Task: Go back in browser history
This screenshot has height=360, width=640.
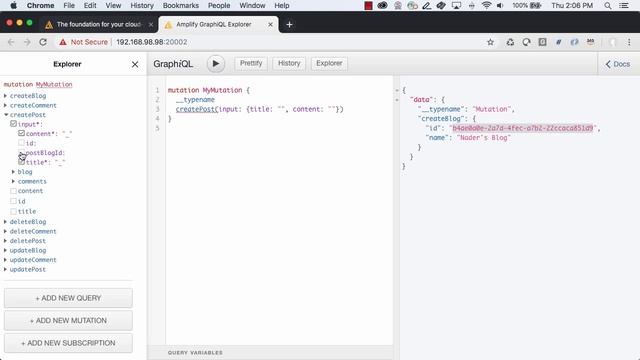Action: (x=11, y=42)
